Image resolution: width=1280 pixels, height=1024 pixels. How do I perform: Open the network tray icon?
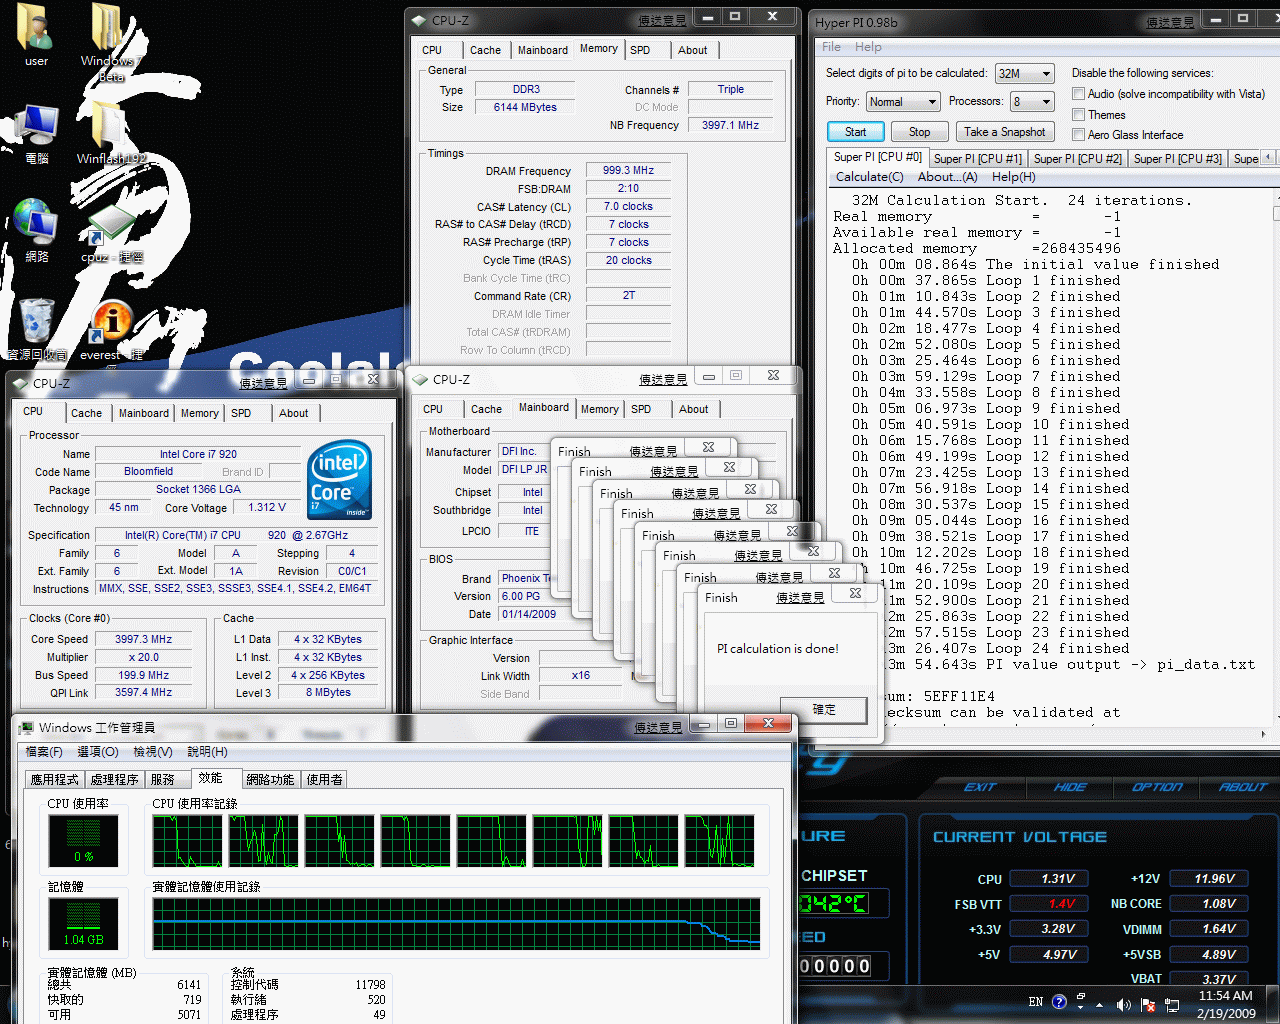[x=1172, y=1004]
